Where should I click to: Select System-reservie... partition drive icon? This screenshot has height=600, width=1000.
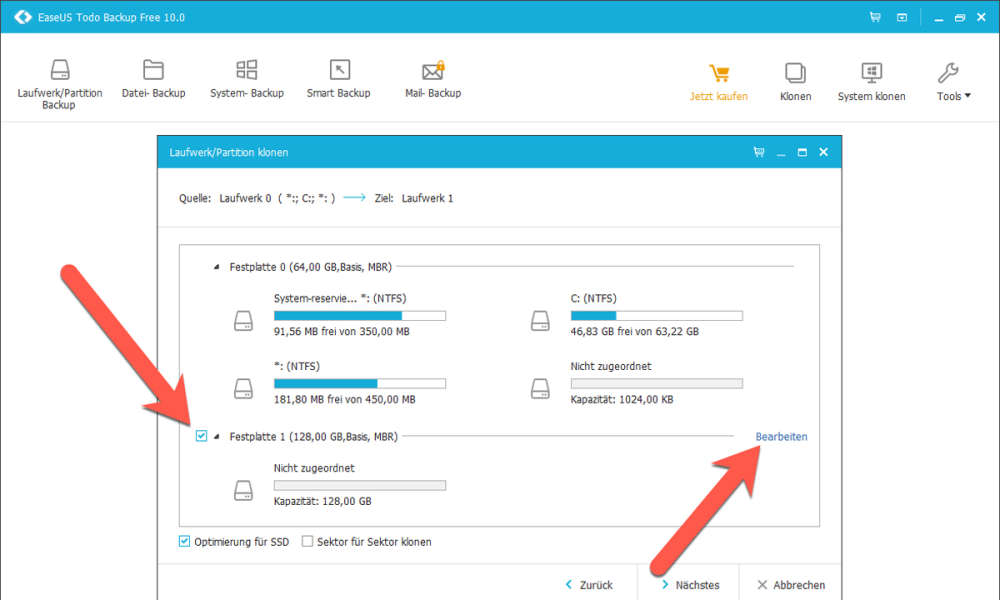(243, 321)
